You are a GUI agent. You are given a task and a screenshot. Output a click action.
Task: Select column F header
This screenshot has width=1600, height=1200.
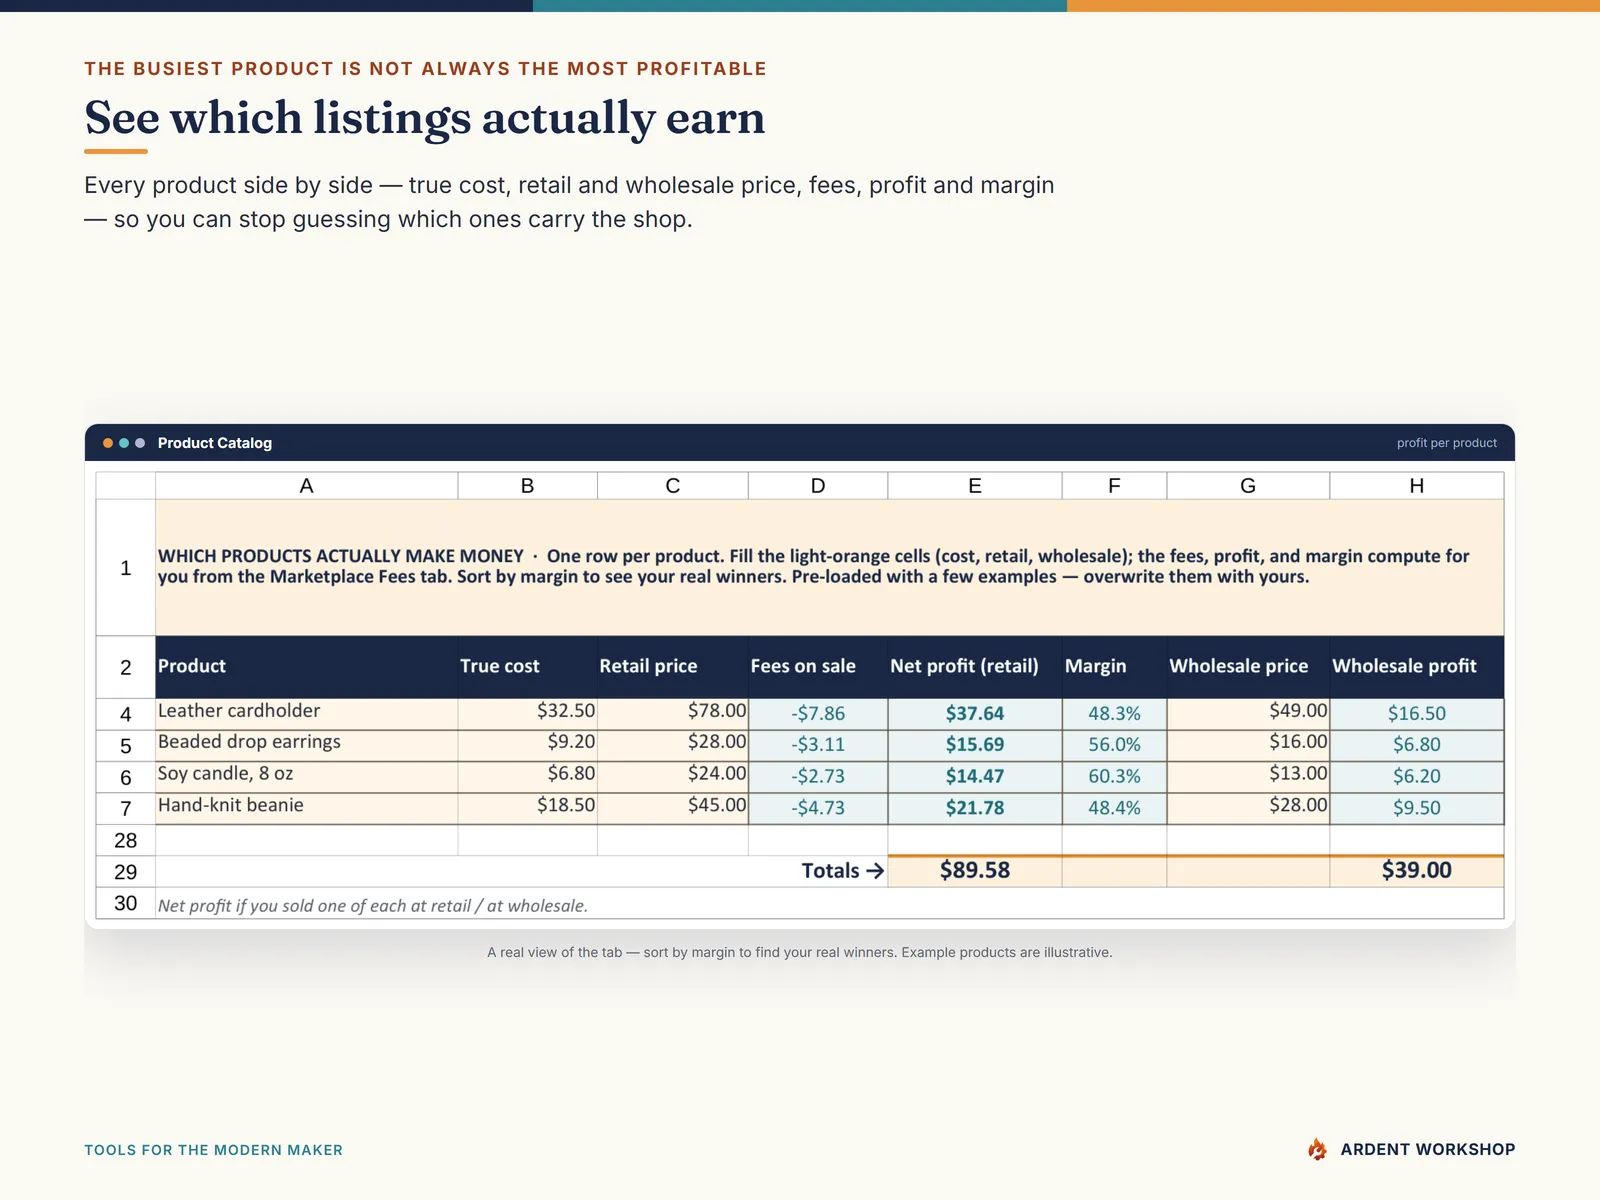[x=1114, y=486]
